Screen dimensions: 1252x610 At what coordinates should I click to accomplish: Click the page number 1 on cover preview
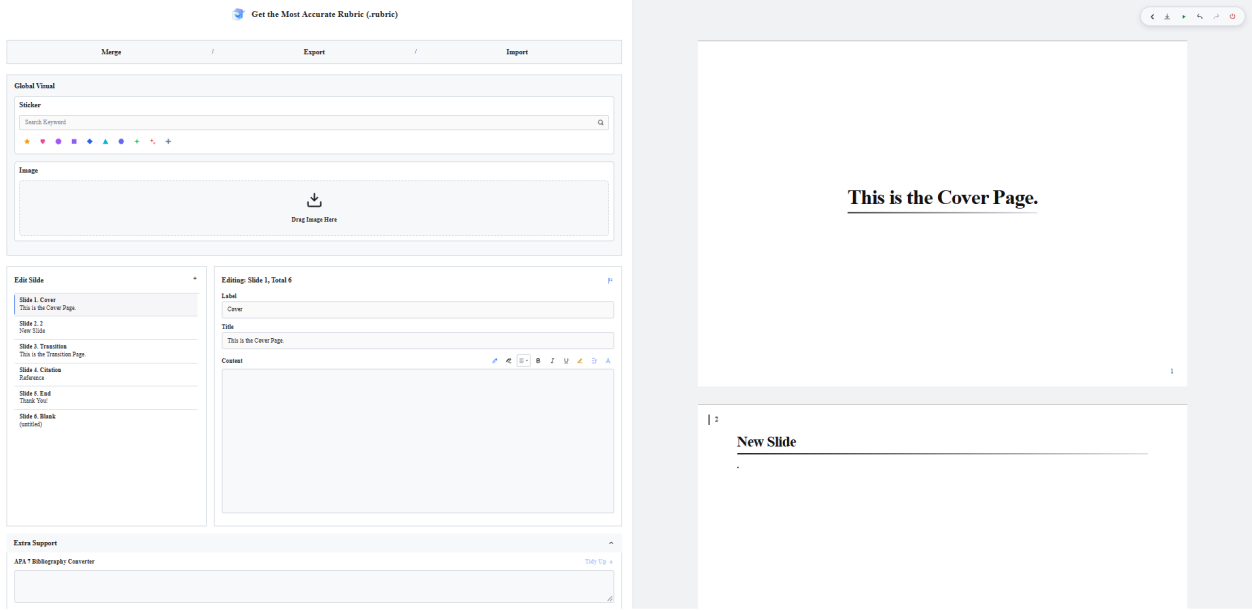pyautogui.click(x=1171, y=371)
